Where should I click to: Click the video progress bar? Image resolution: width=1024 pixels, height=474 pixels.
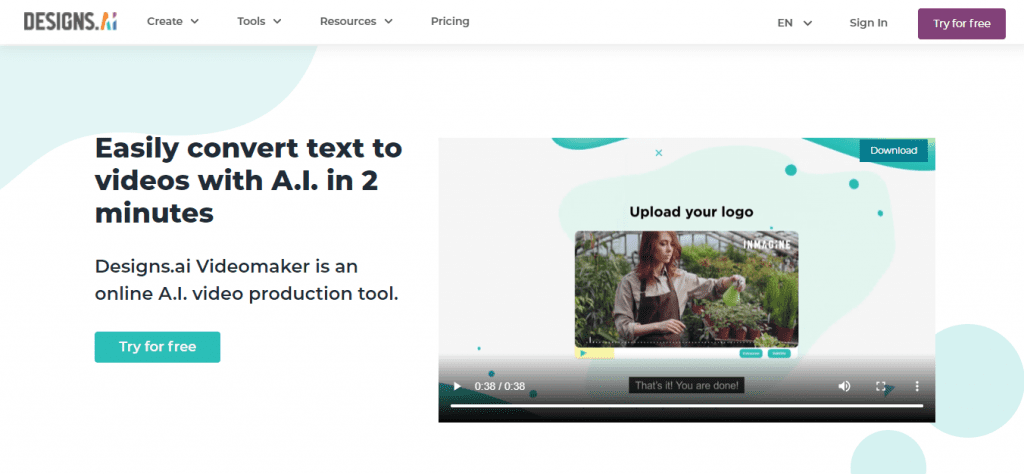pyautogui.click(x=686, y=405)
